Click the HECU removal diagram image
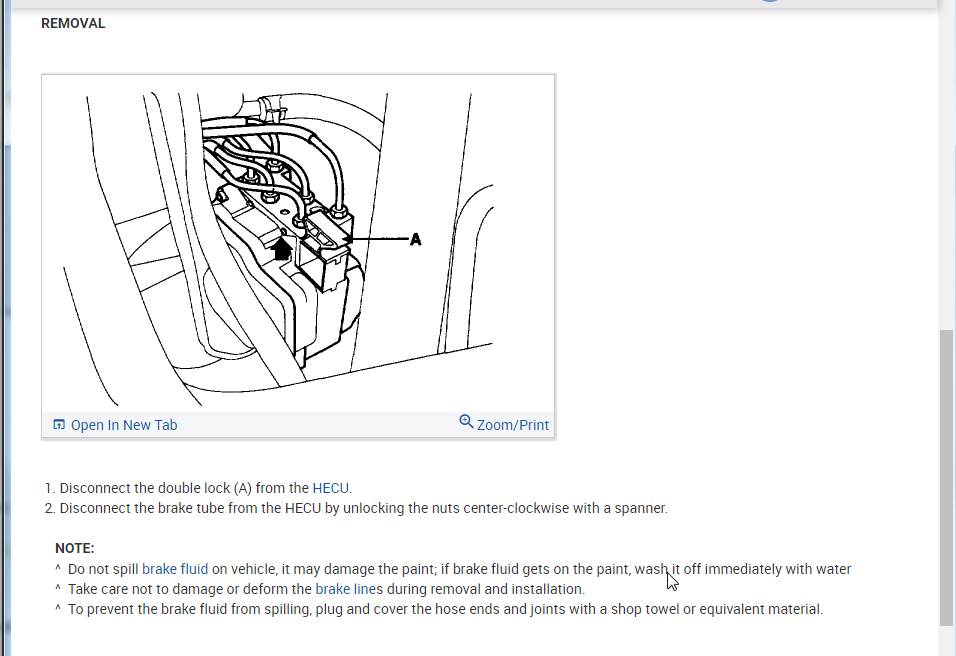The width and height of the screenshot is (956, 656). click(298, 244)
